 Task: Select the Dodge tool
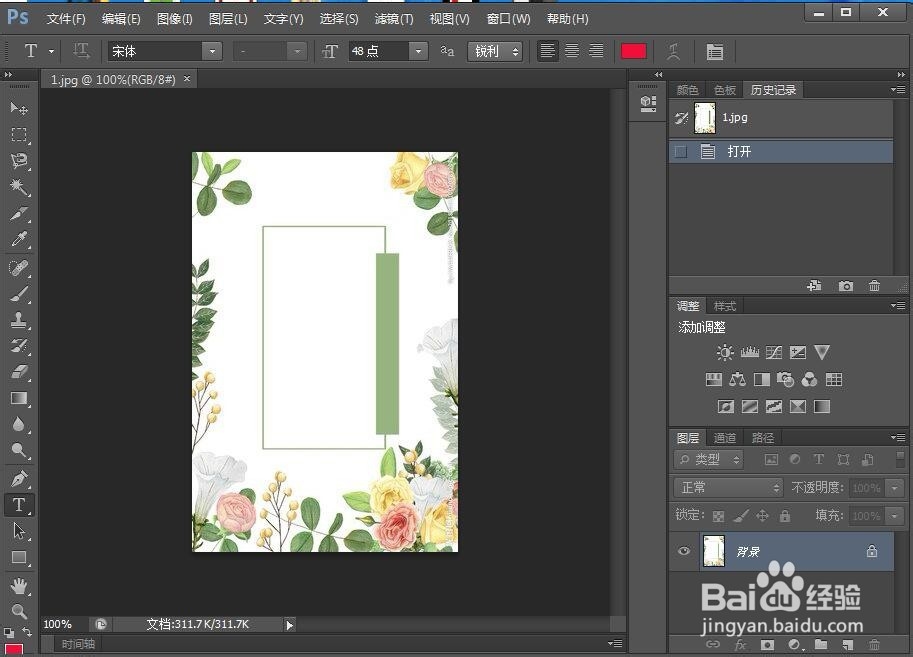[19, 450]
